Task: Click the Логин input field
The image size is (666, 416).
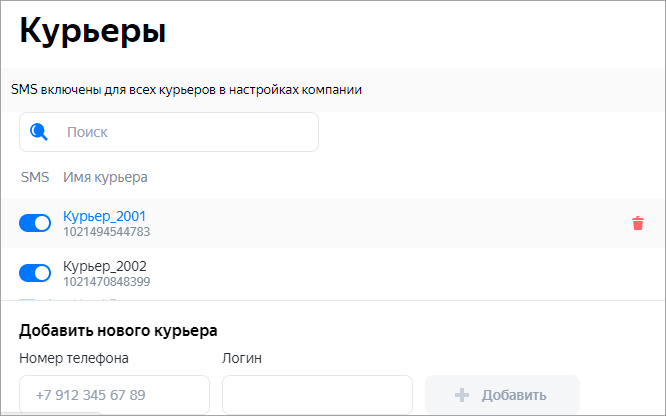Action: pyautogui.click(x=317, y=395)
